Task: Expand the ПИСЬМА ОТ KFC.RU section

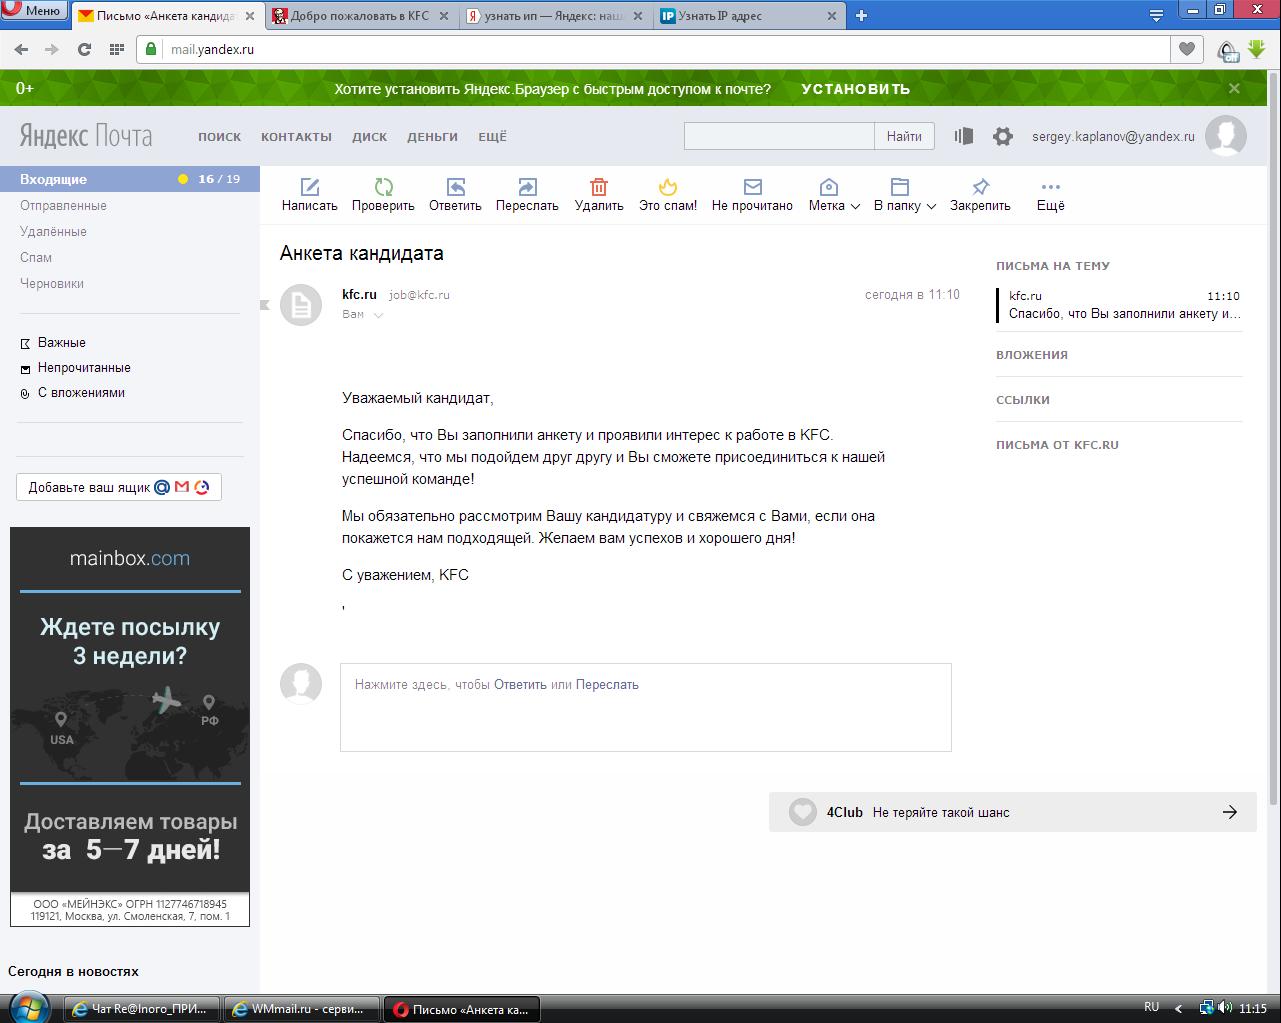Action: click(1057, 445)
